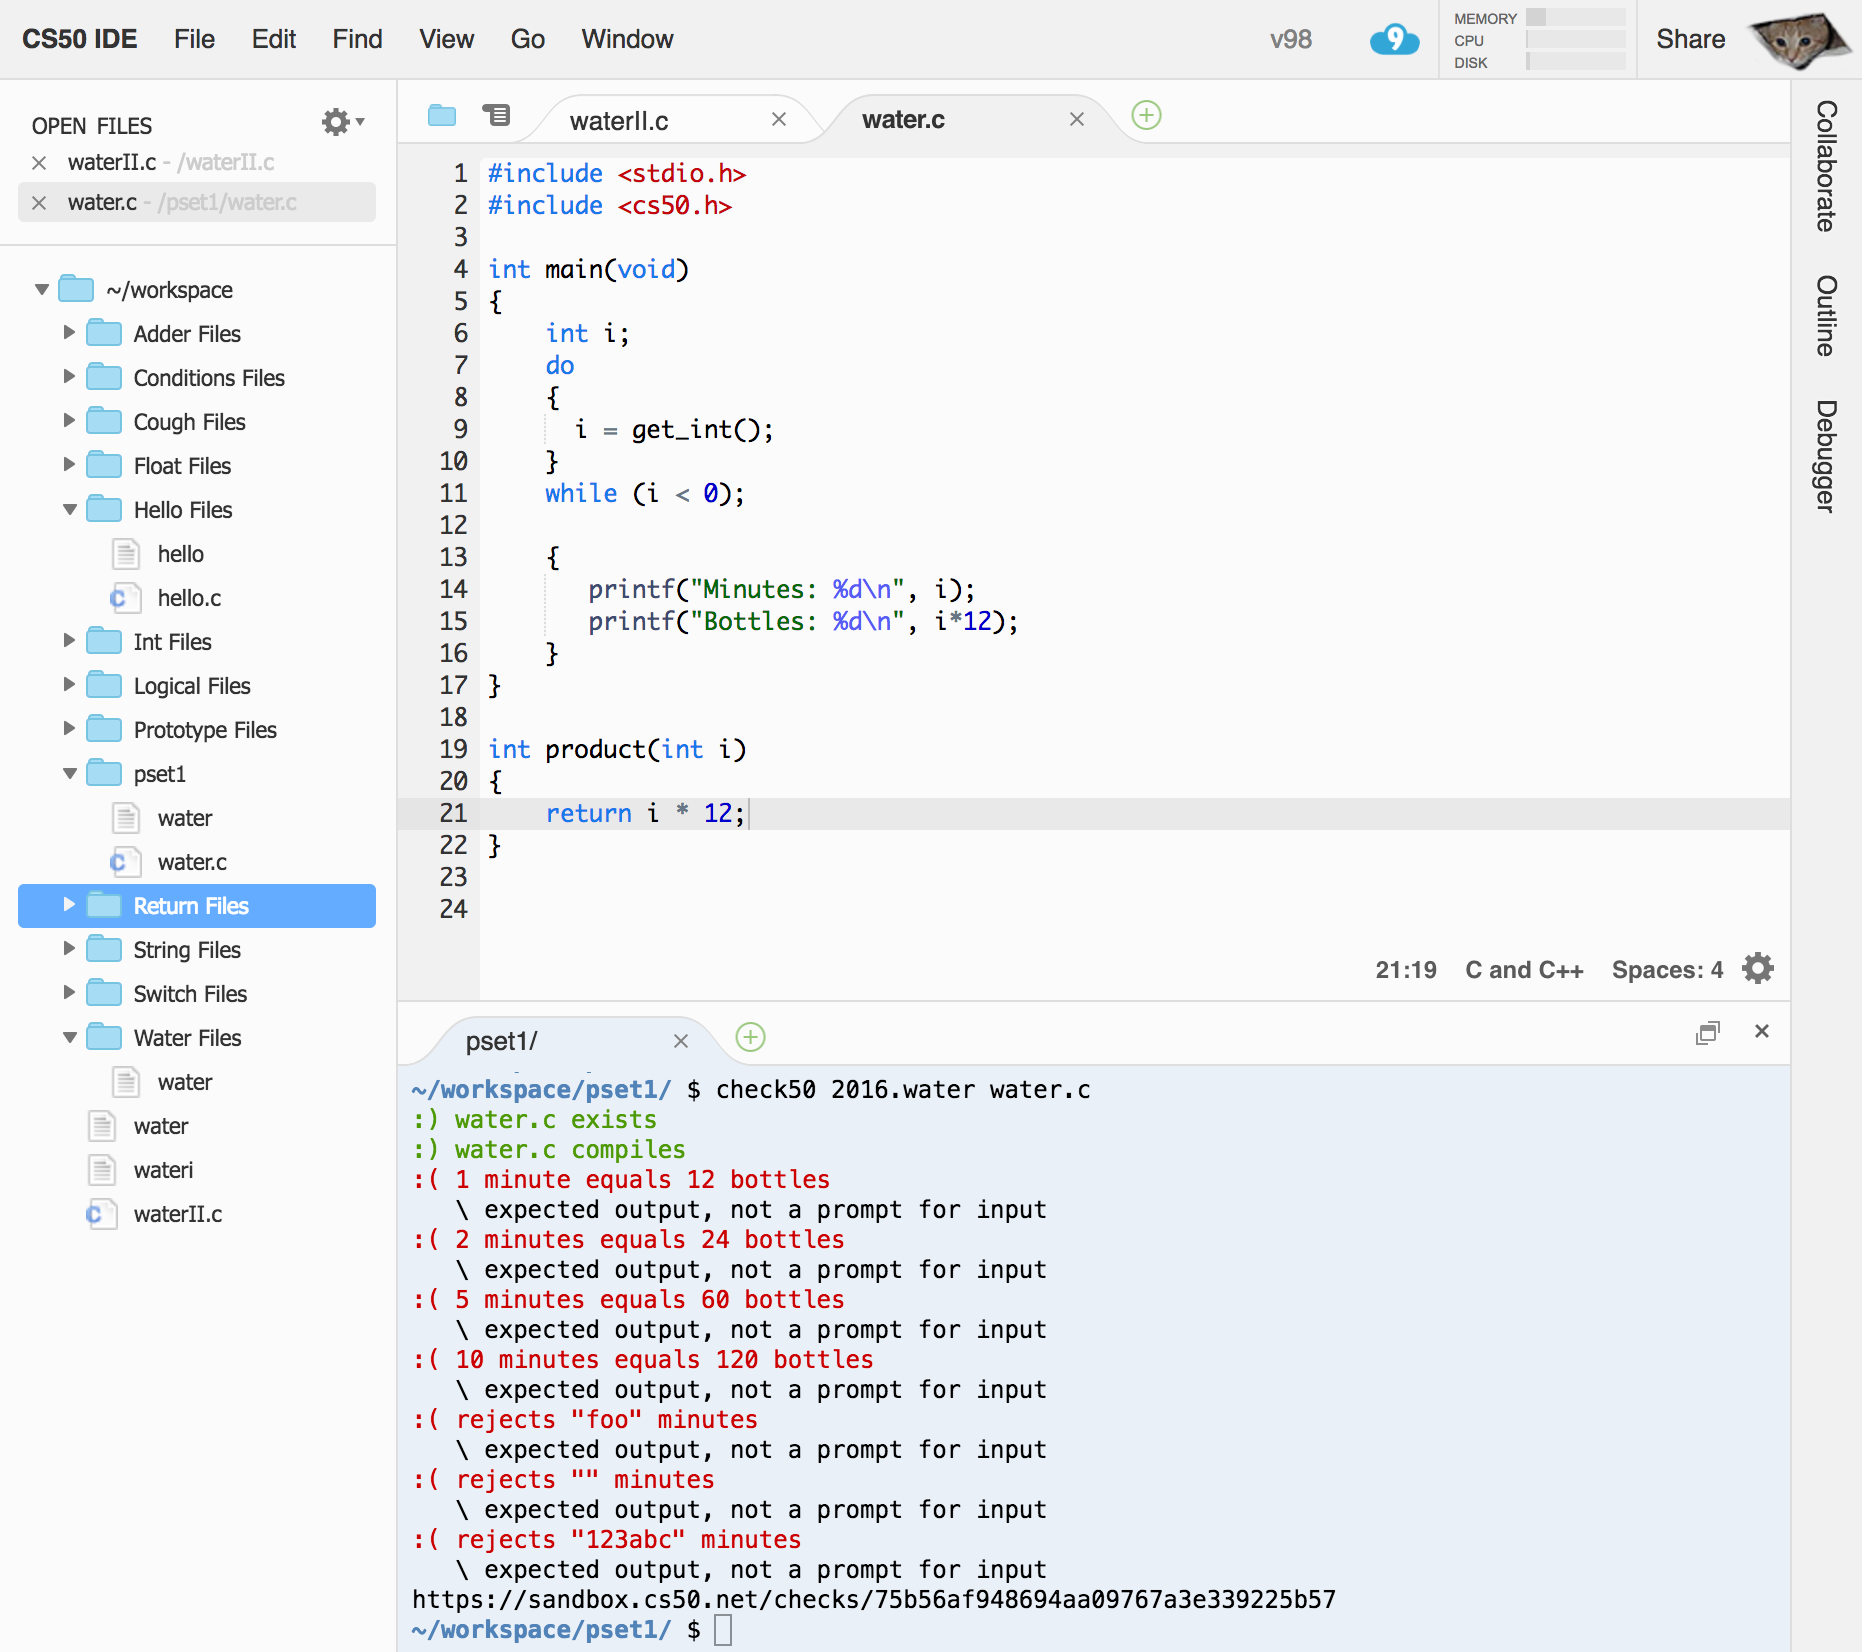Viewport: 1862px width, 1652px height.
Task: Expand the Conditions Files folder
Action: point(69,377)
